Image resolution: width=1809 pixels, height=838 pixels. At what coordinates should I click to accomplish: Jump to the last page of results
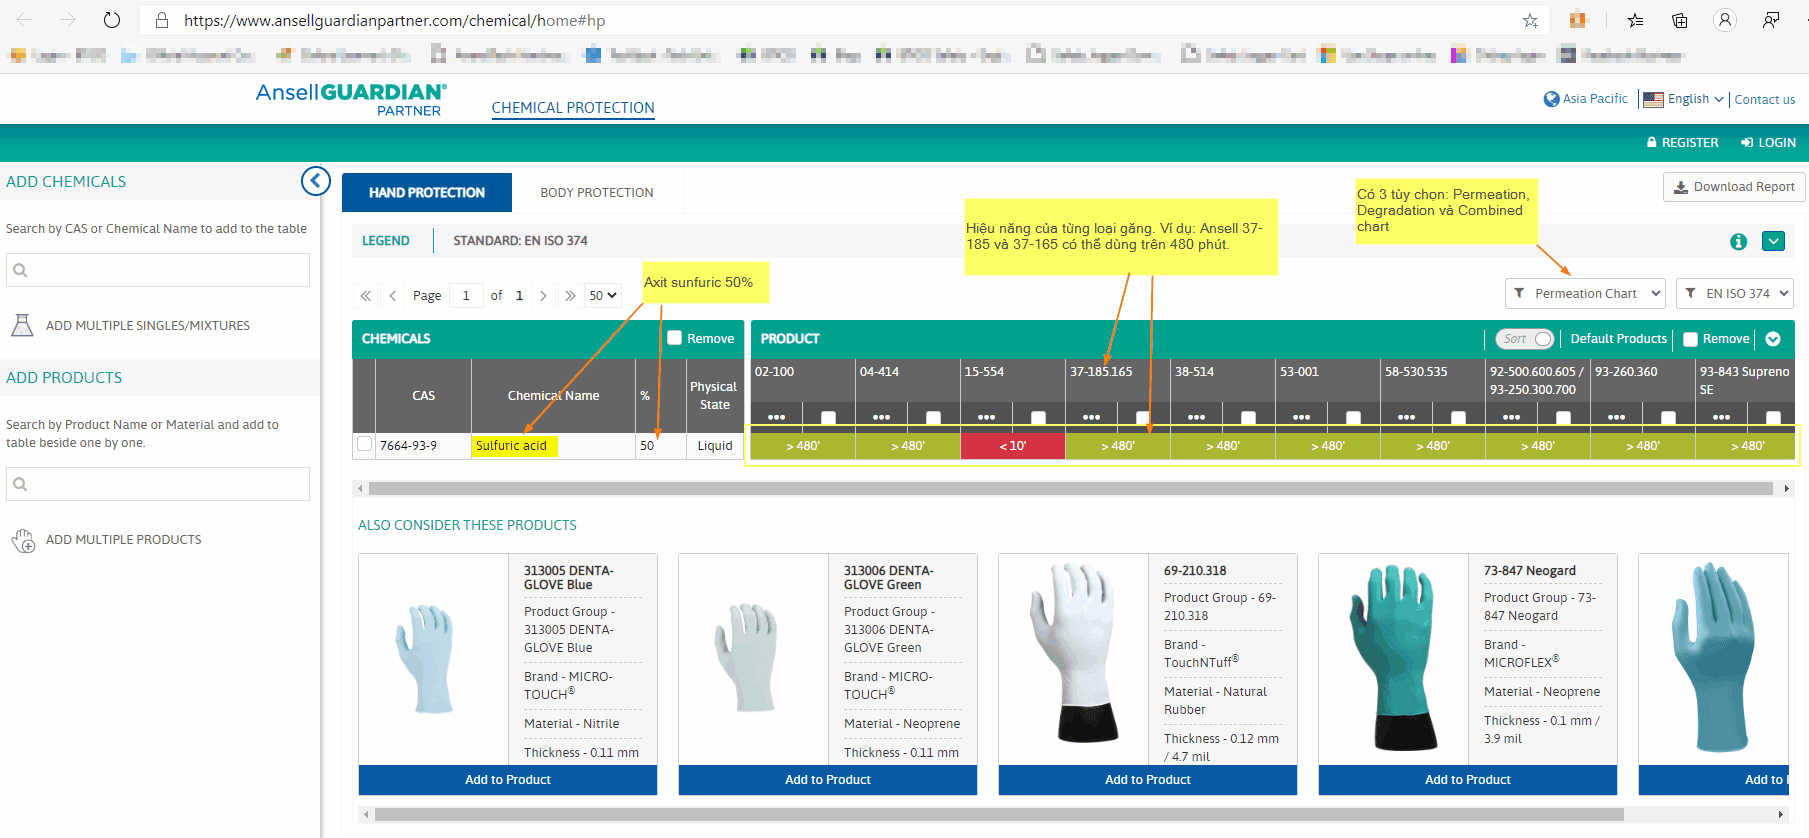coord(570,295)
